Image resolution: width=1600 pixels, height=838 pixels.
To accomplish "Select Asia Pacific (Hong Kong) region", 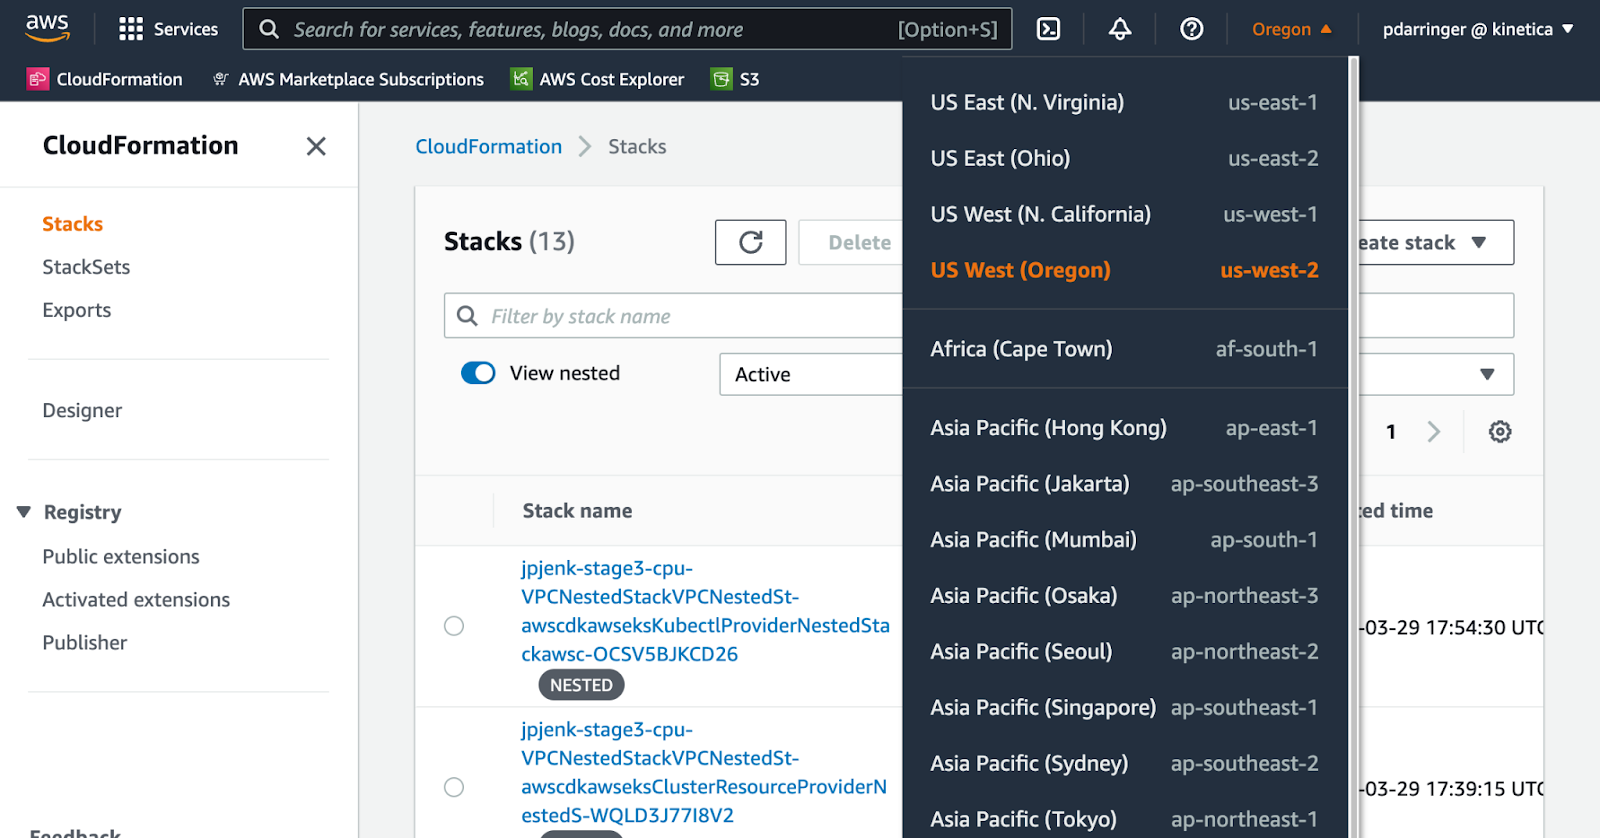I will pyautogui.click(x=1125, y=428).
